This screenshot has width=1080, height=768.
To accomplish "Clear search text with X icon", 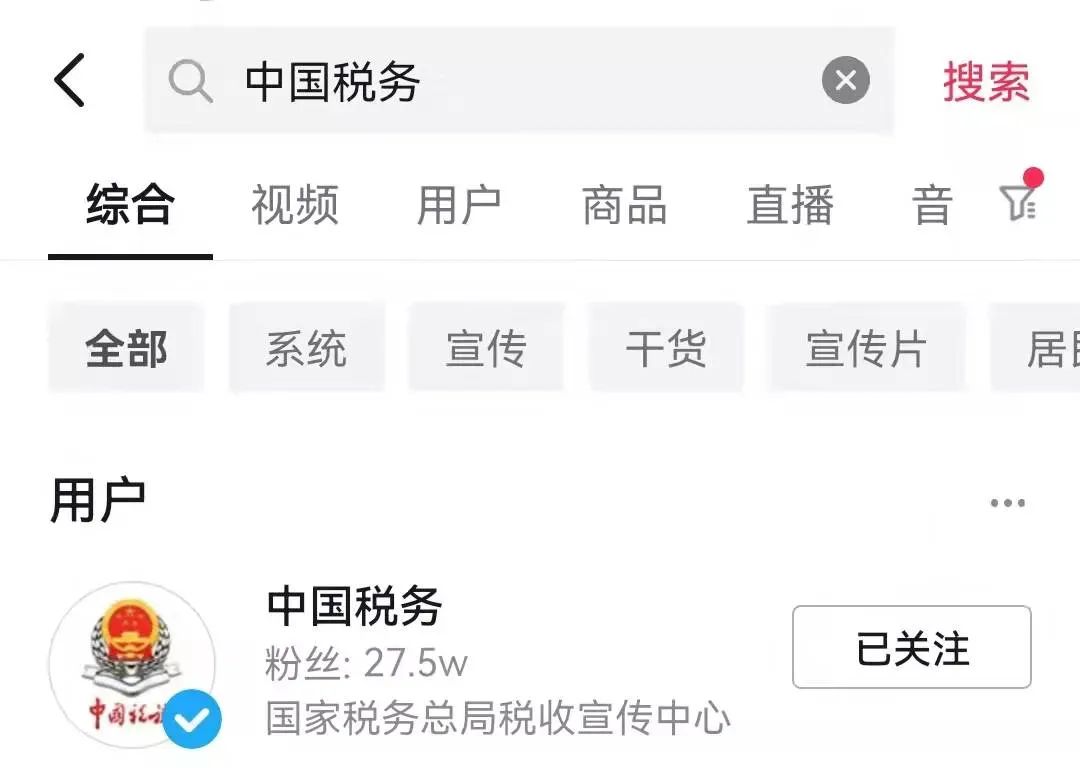I will (x=845, y=80).
